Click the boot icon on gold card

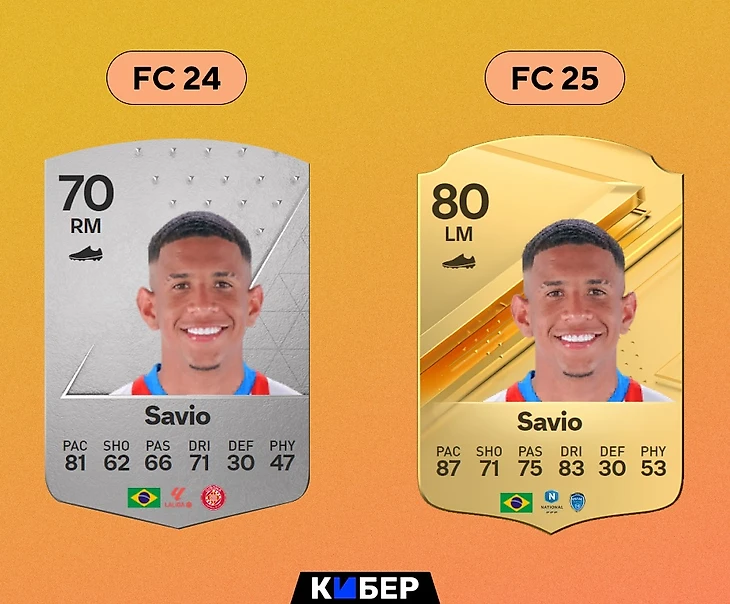point(459,262)
